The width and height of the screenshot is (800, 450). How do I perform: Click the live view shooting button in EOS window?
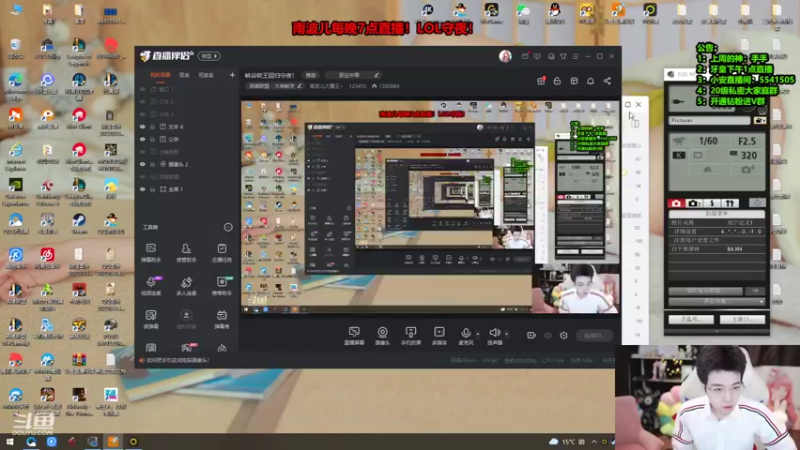click(x=706, y=291)
